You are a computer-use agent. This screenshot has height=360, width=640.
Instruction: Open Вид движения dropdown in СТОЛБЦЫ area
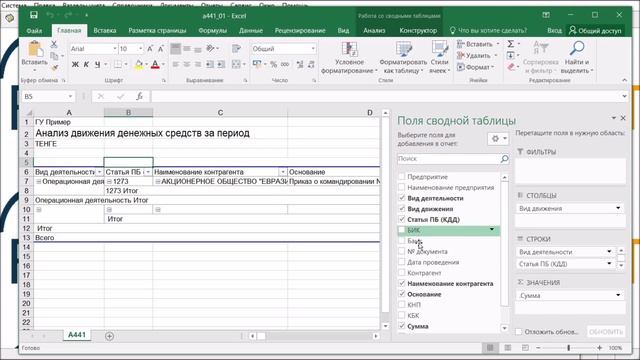pos(618,208)
